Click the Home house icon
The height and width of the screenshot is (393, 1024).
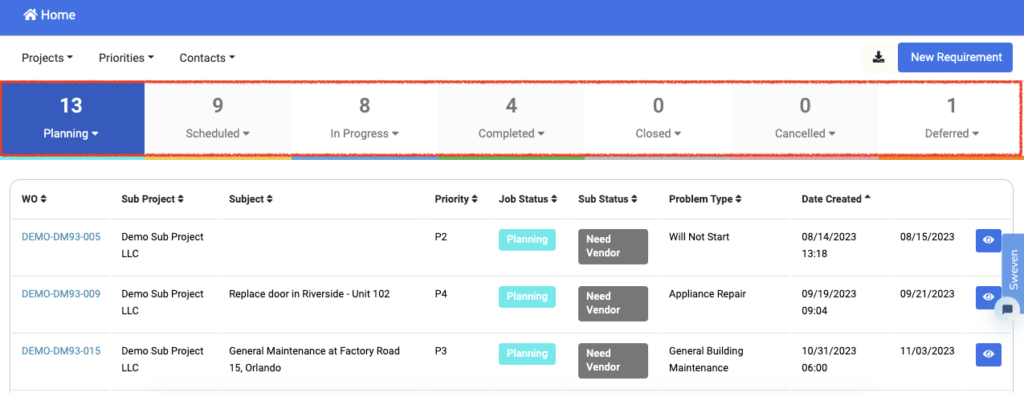click(x=30, y=14)
